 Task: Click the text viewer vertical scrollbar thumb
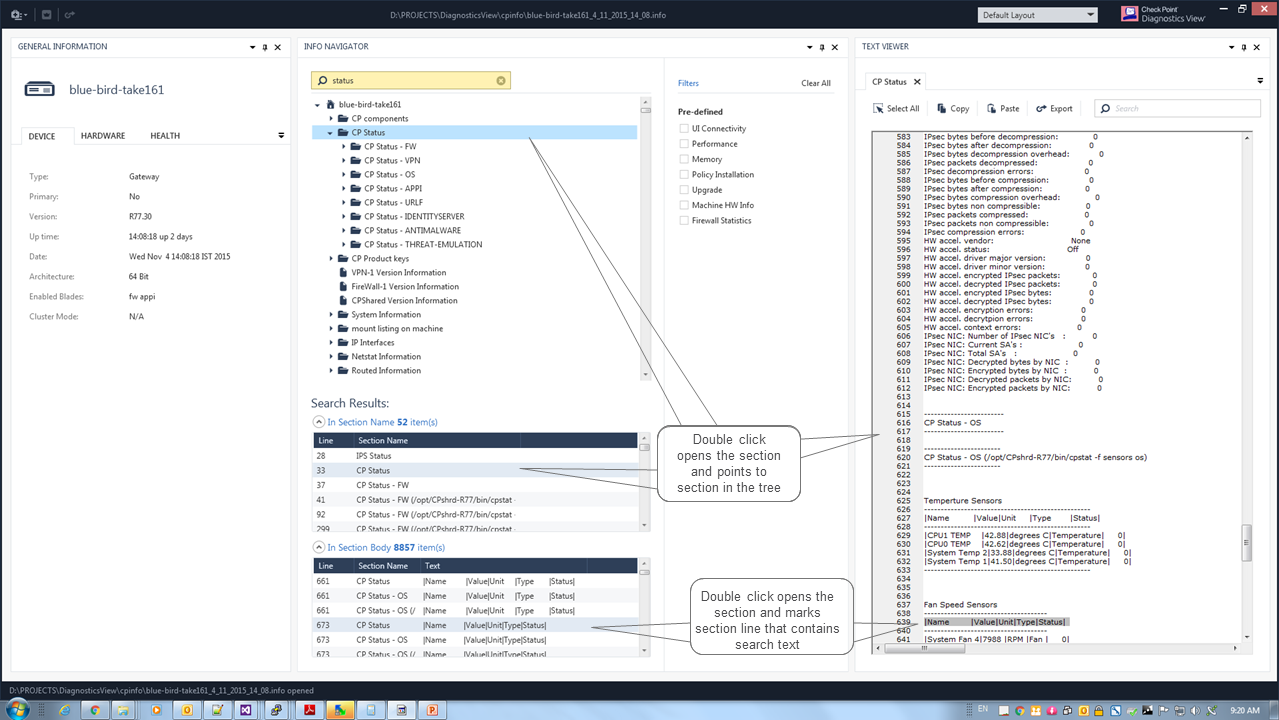coord(1246,542)
